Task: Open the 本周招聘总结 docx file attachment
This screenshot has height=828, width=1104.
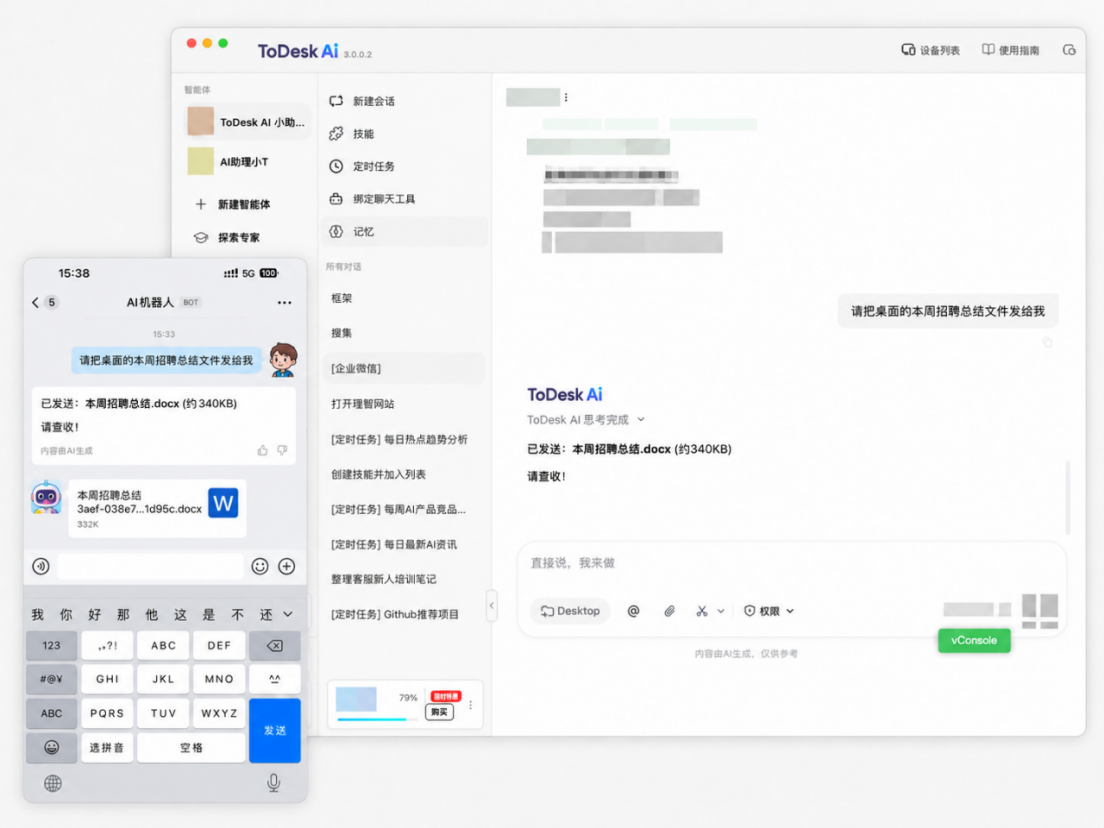Action: (x=157, y=508)
